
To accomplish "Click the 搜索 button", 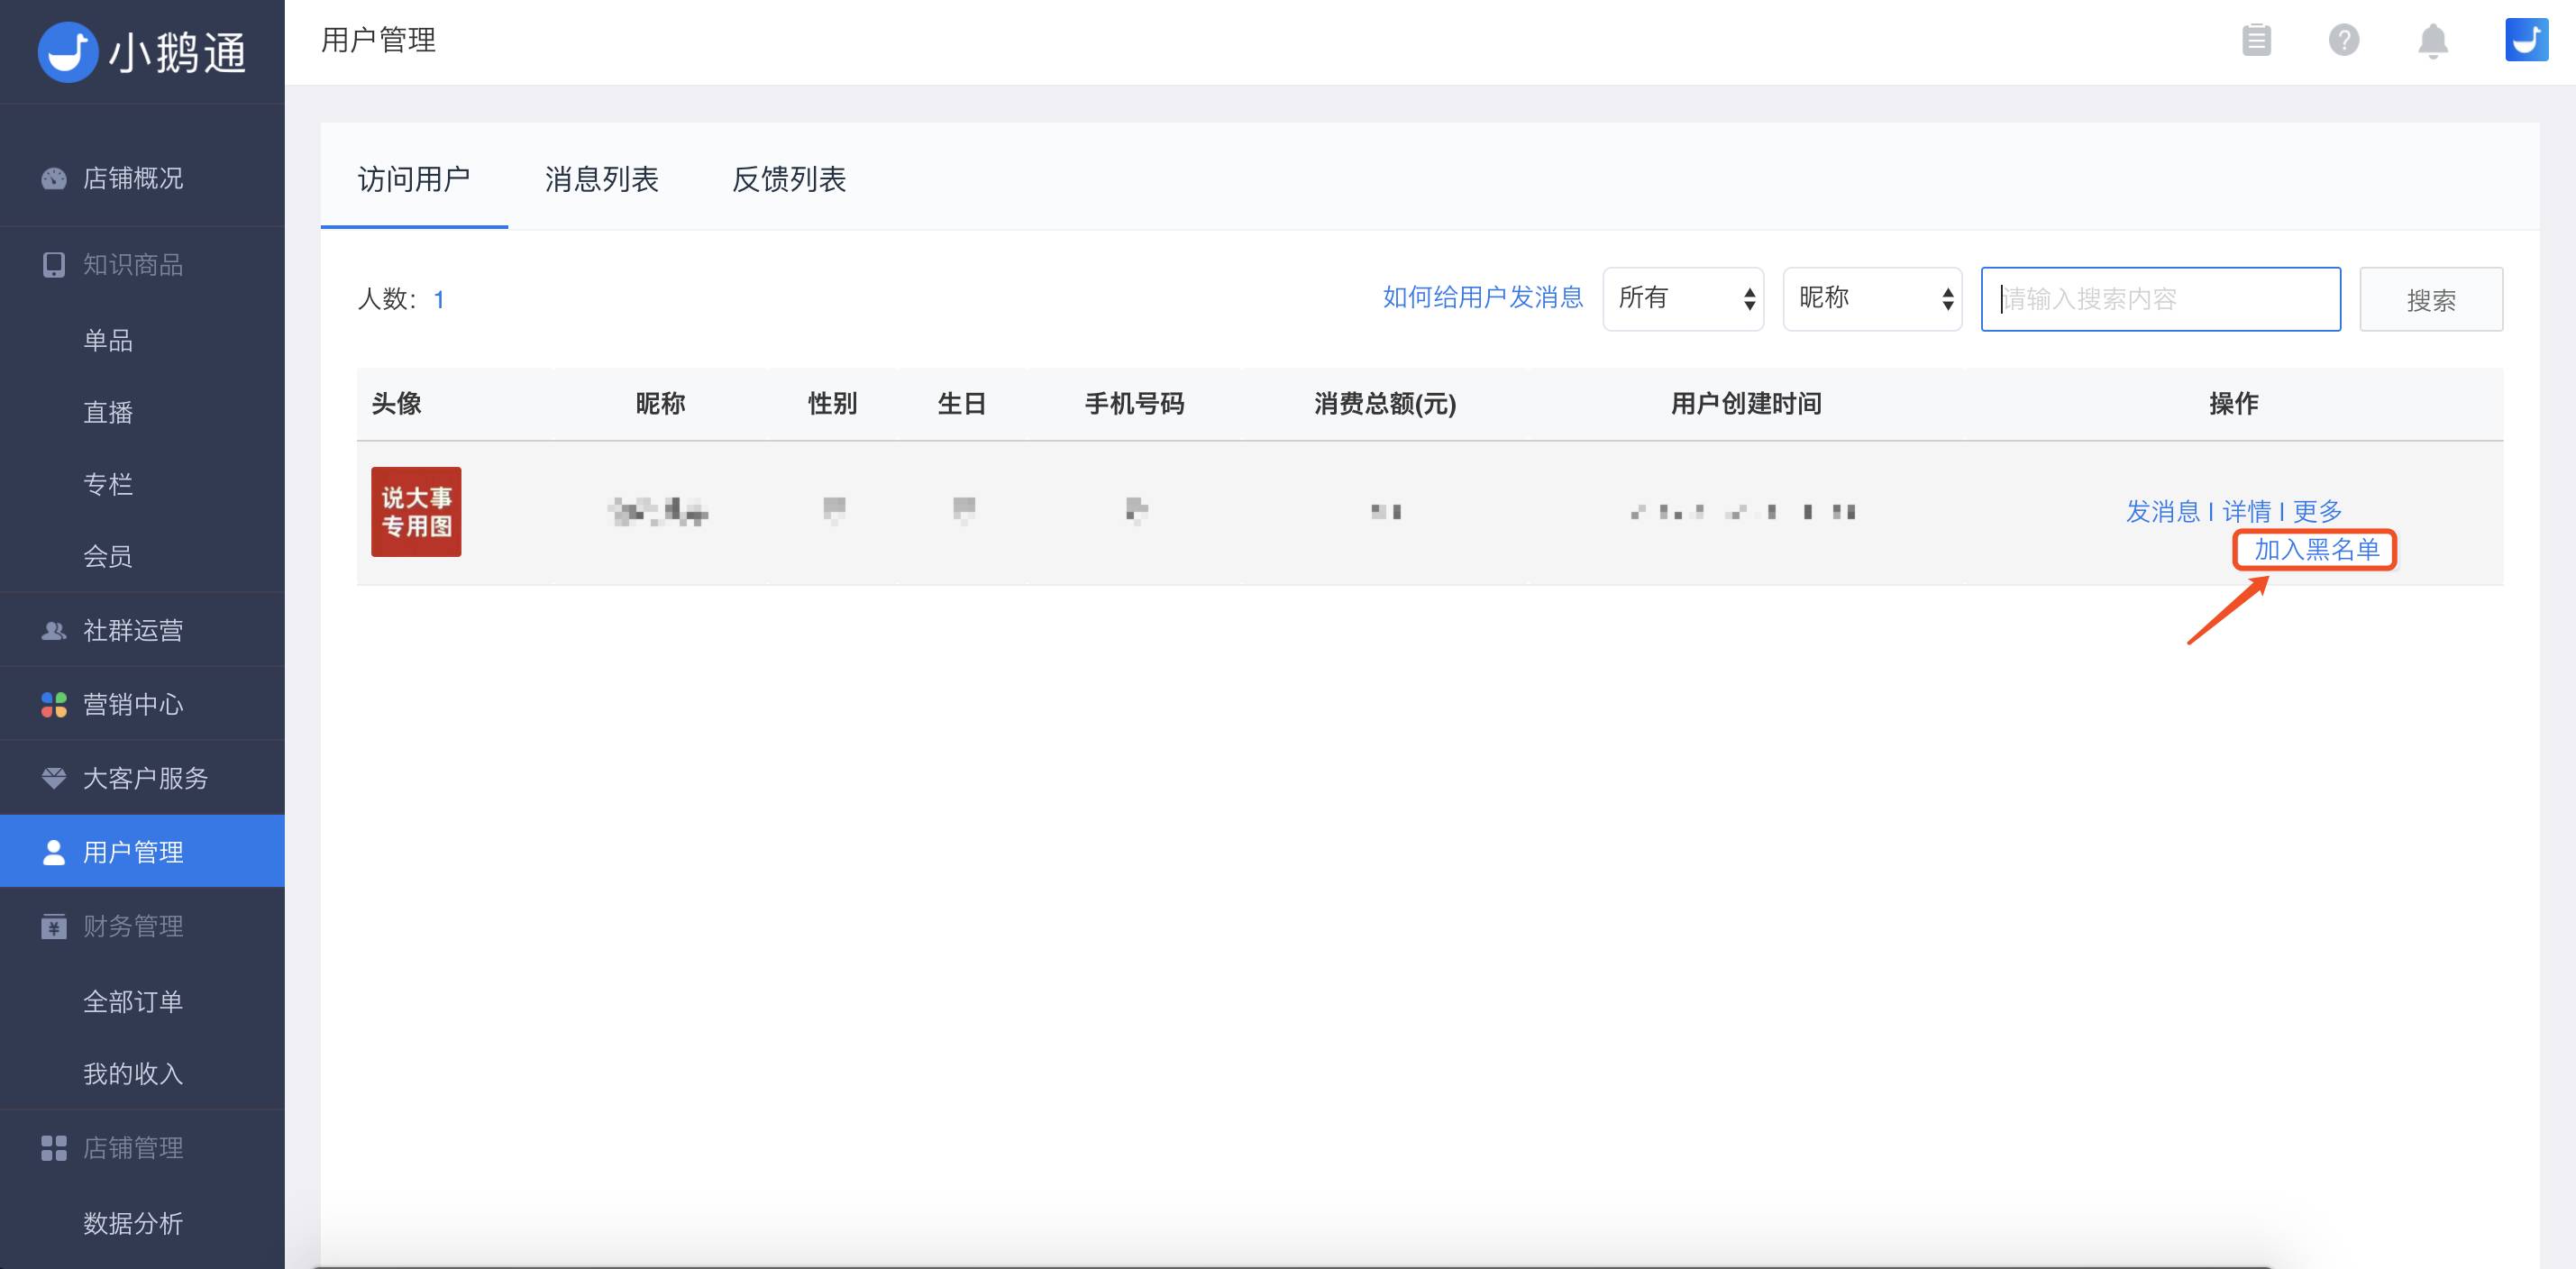I will (2430, 300).
